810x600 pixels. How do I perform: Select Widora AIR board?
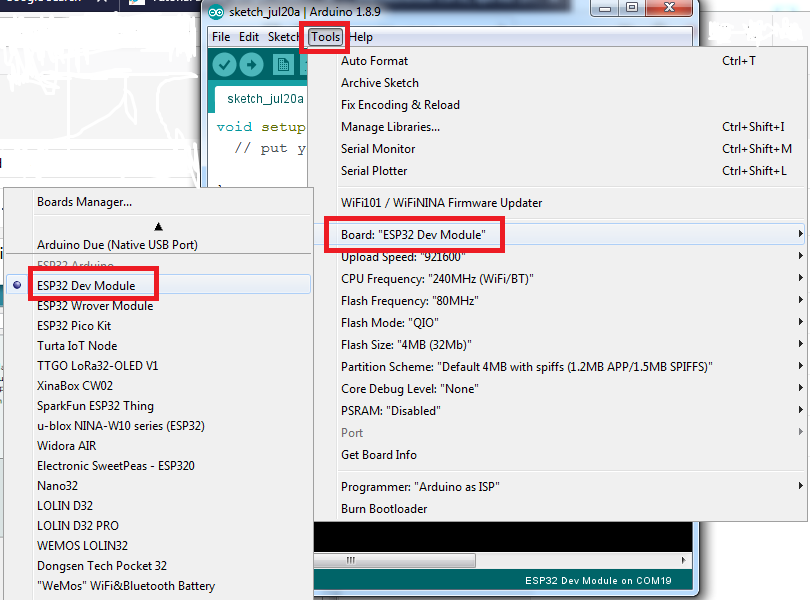[159, 446]
